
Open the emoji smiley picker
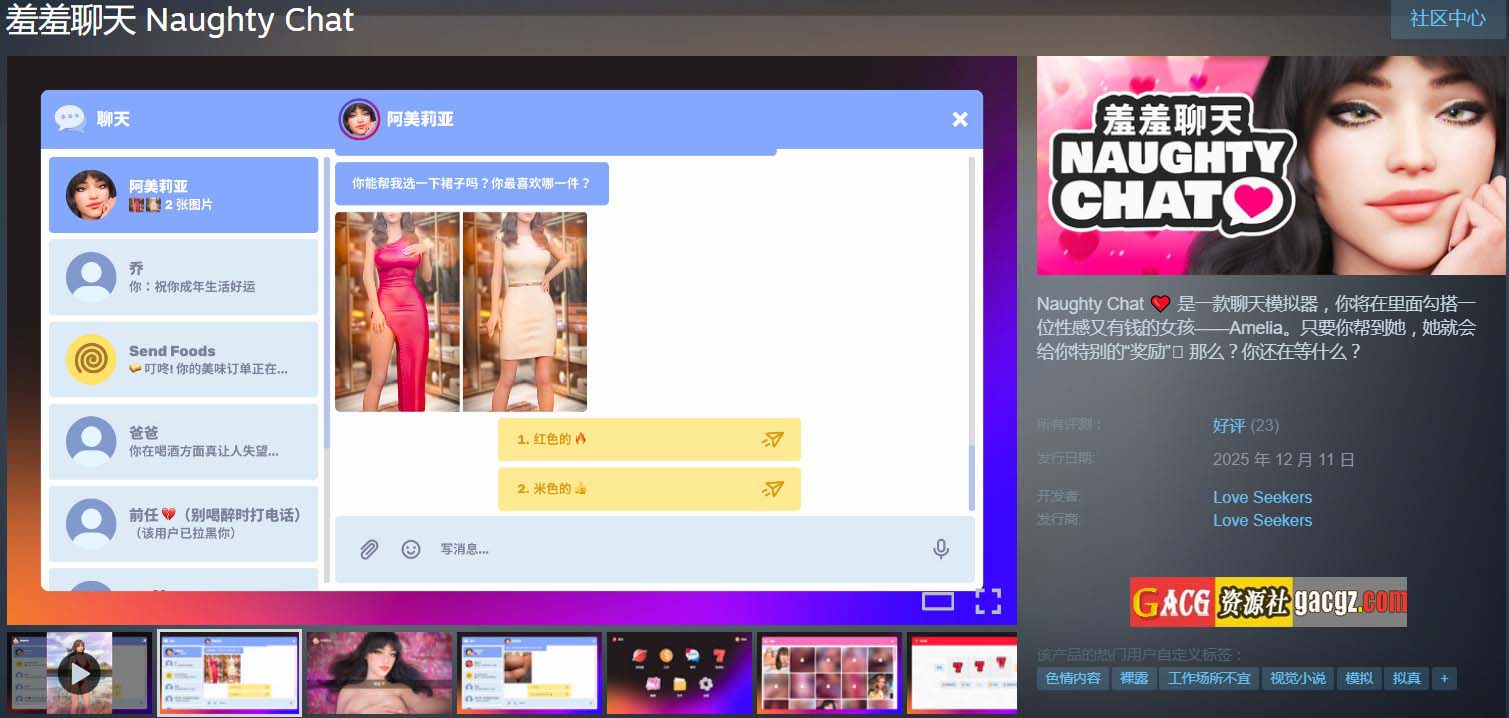411,549
